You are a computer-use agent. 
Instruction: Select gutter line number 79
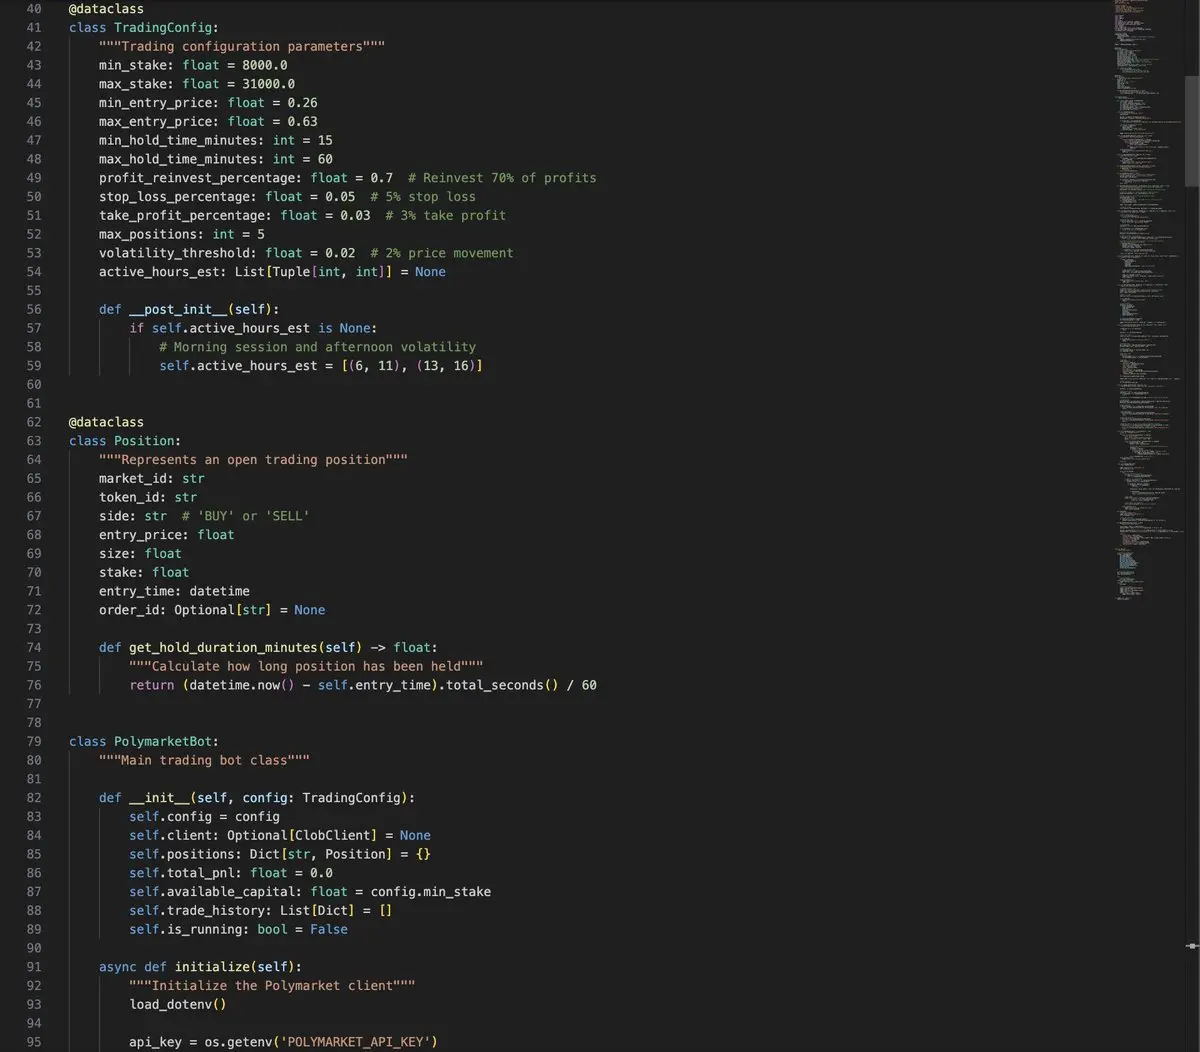pyautogui.click(x=33, y=741)
